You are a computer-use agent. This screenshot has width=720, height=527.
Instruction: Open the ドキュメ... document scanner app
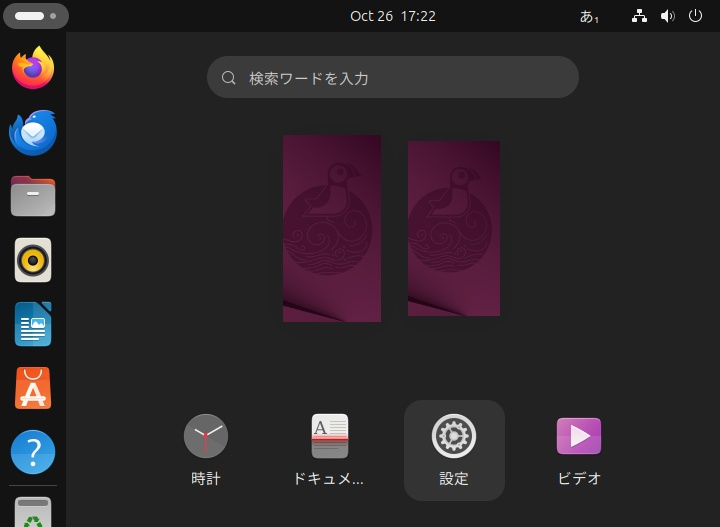(x=330, y=450)
